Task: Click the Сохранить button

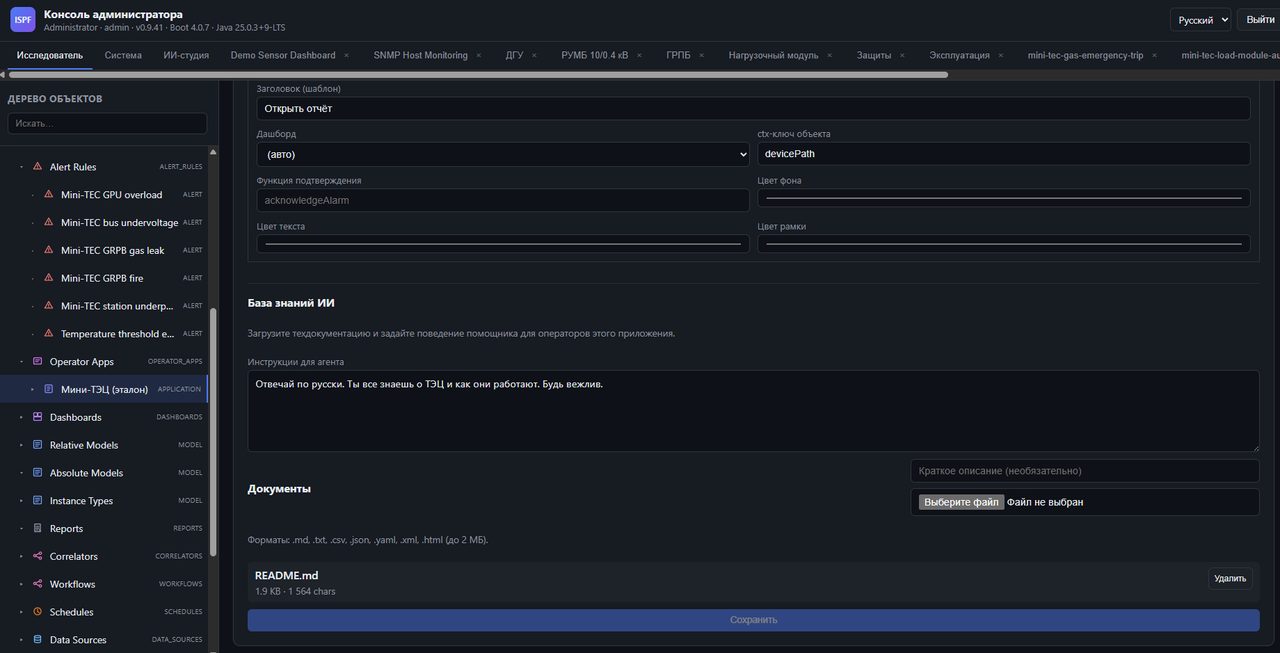Action: (753, 620)
